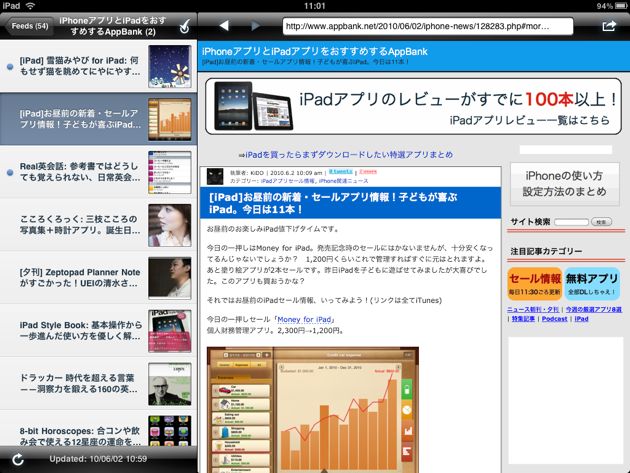This screenshot has height=473, width=630.
Task: Go back with the left arrow
Action: [224, 26]
